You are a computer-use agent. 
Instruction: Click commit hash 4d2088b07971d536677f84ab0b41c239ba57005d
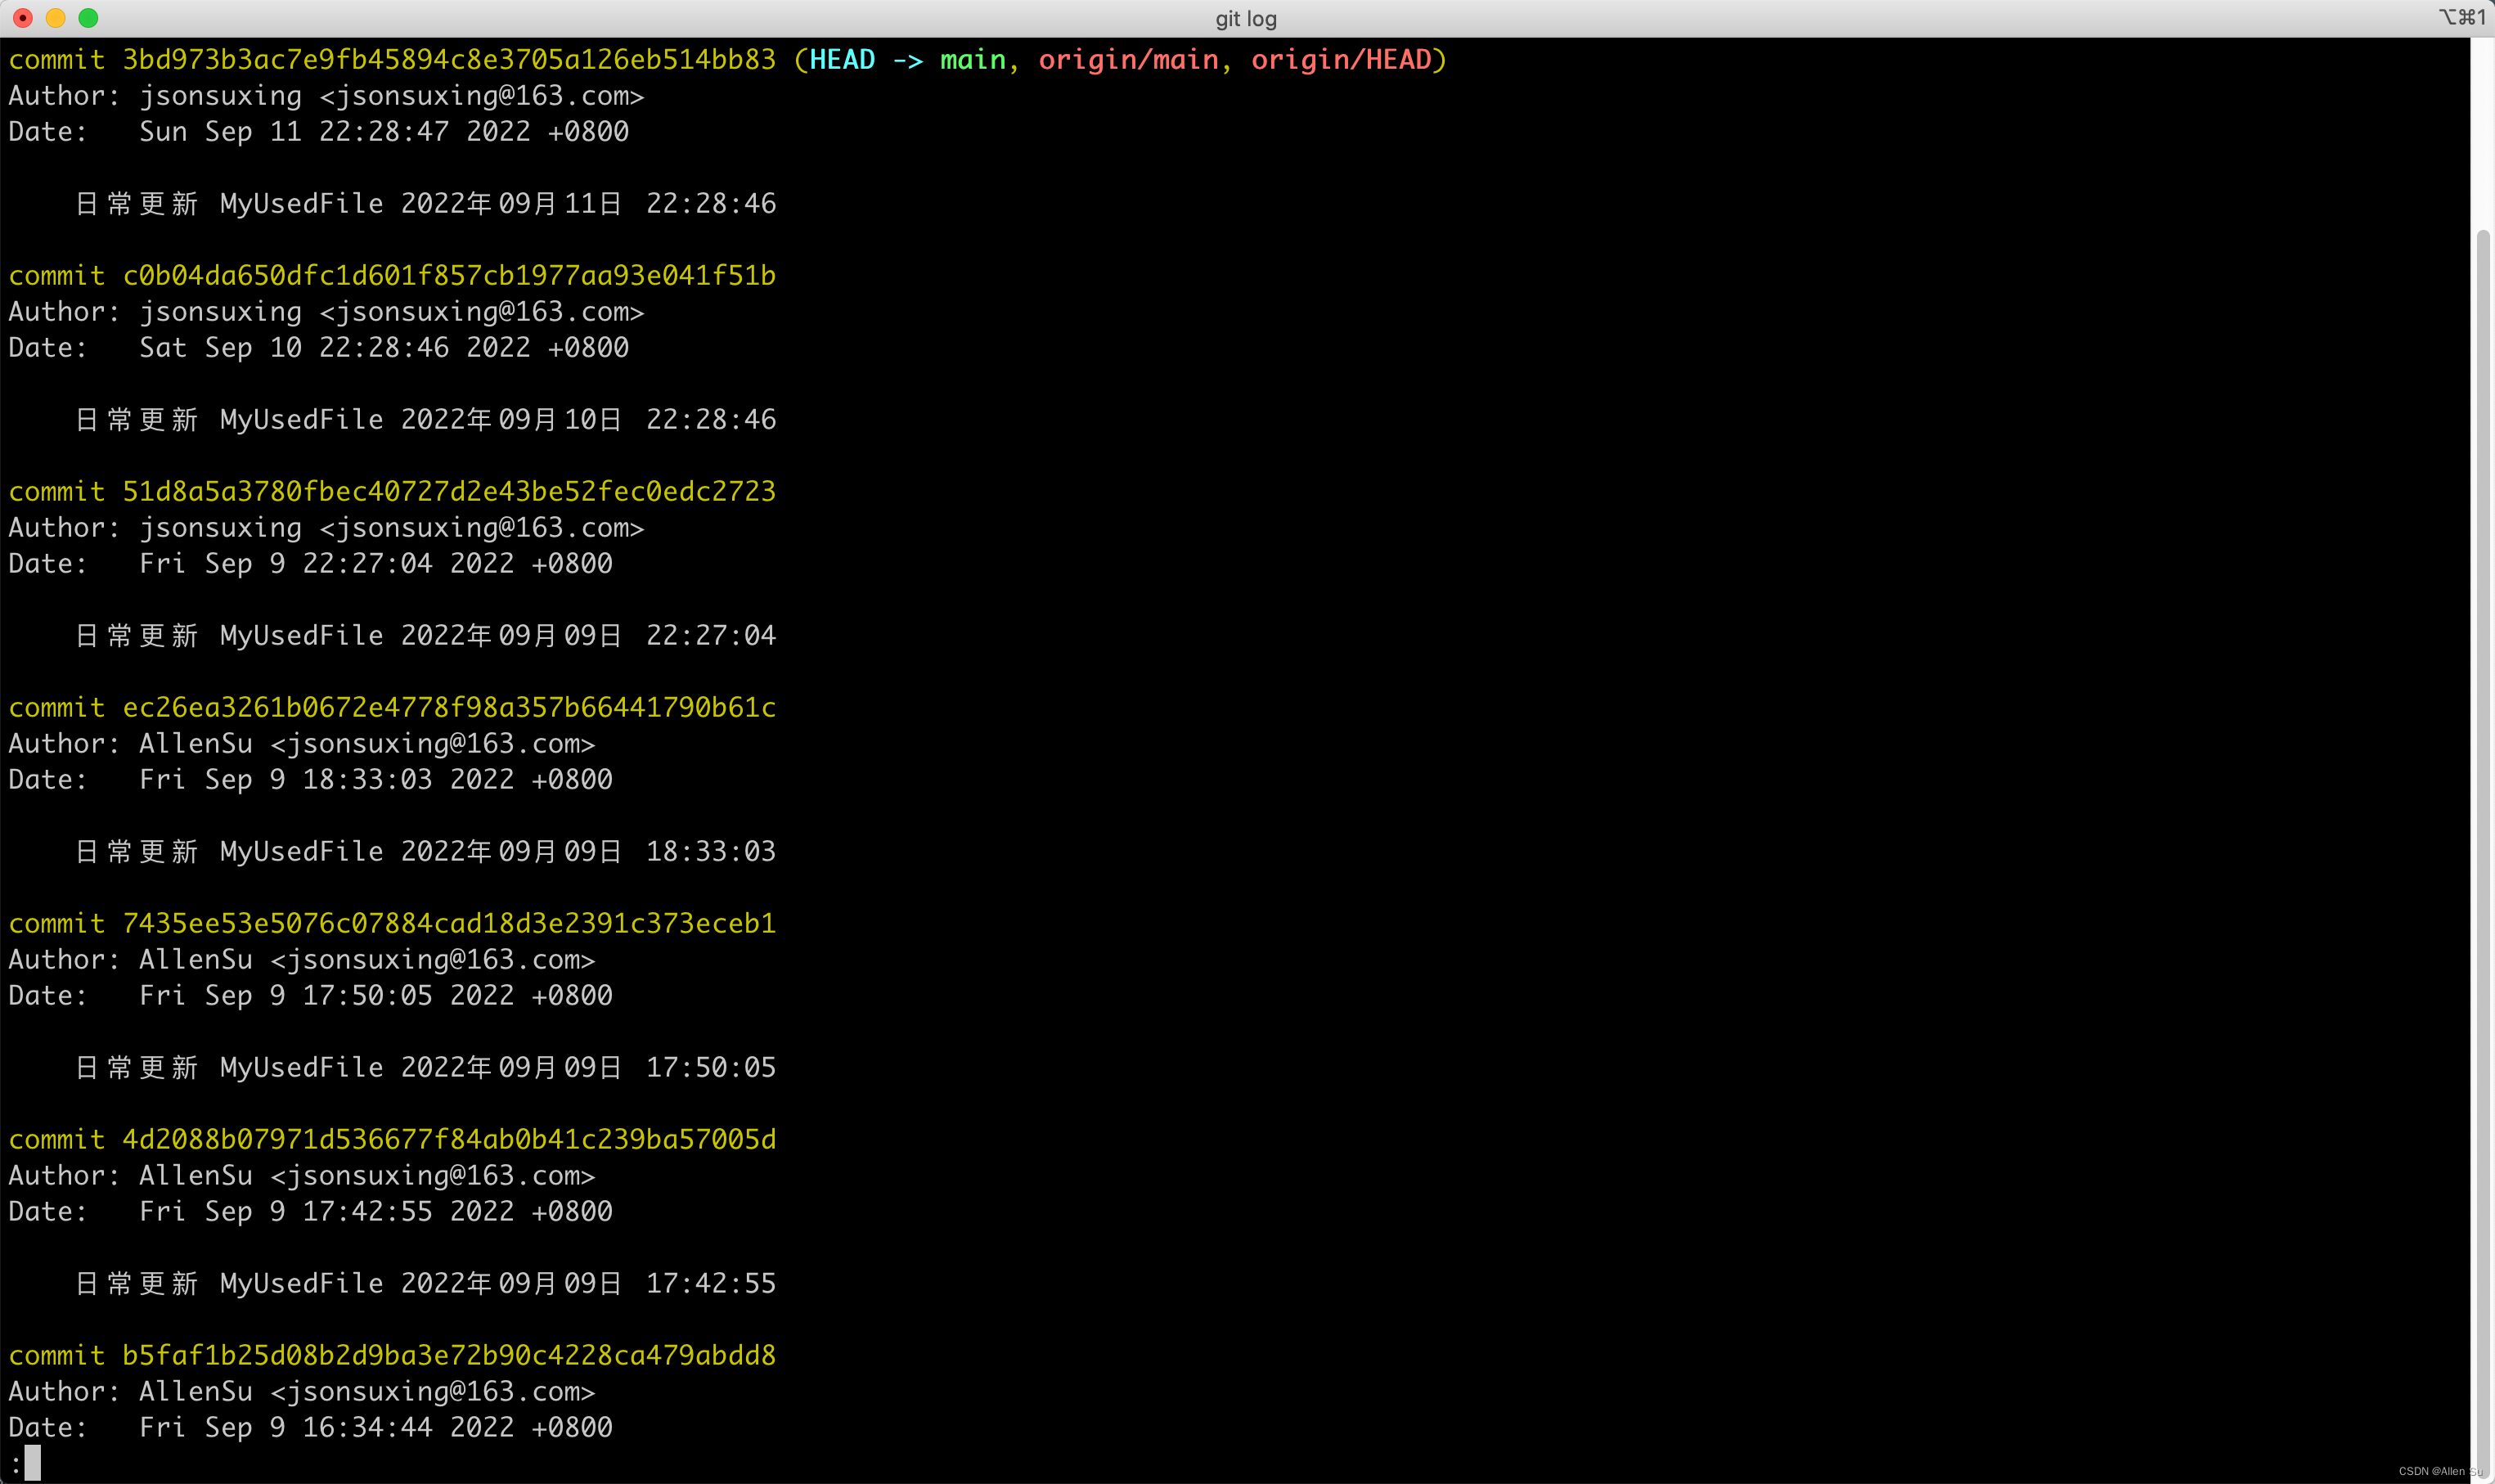point(449,1140)
